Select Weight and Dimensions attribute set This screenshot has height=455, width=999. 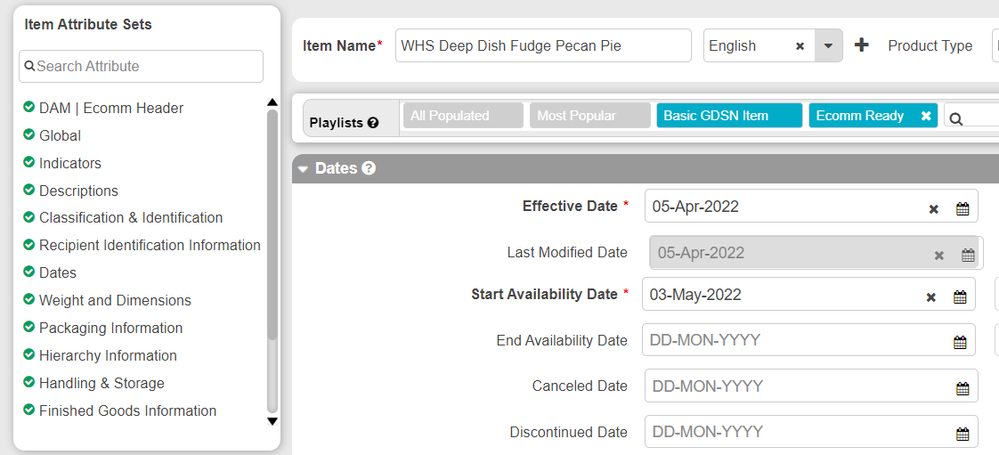click(x=115, y=300)
